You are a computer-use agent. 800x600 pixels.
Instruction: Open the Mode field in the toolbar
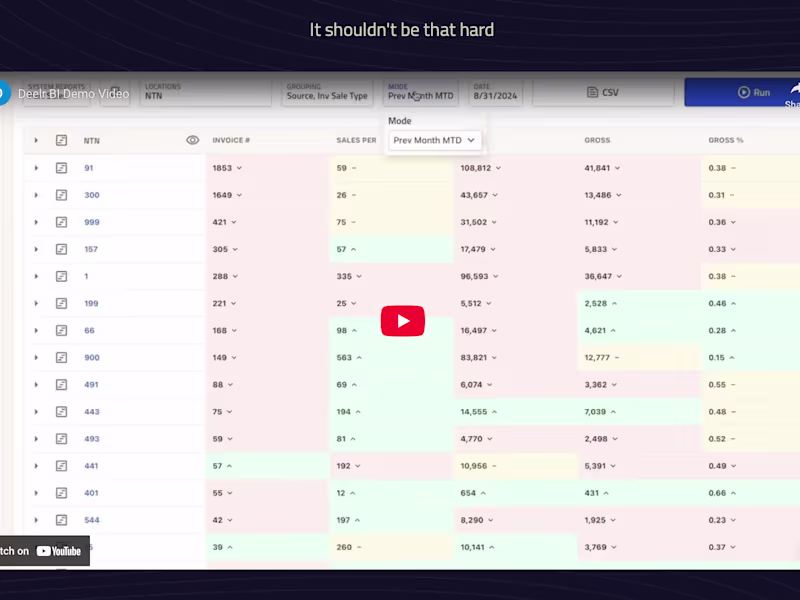tap(420, 92)
